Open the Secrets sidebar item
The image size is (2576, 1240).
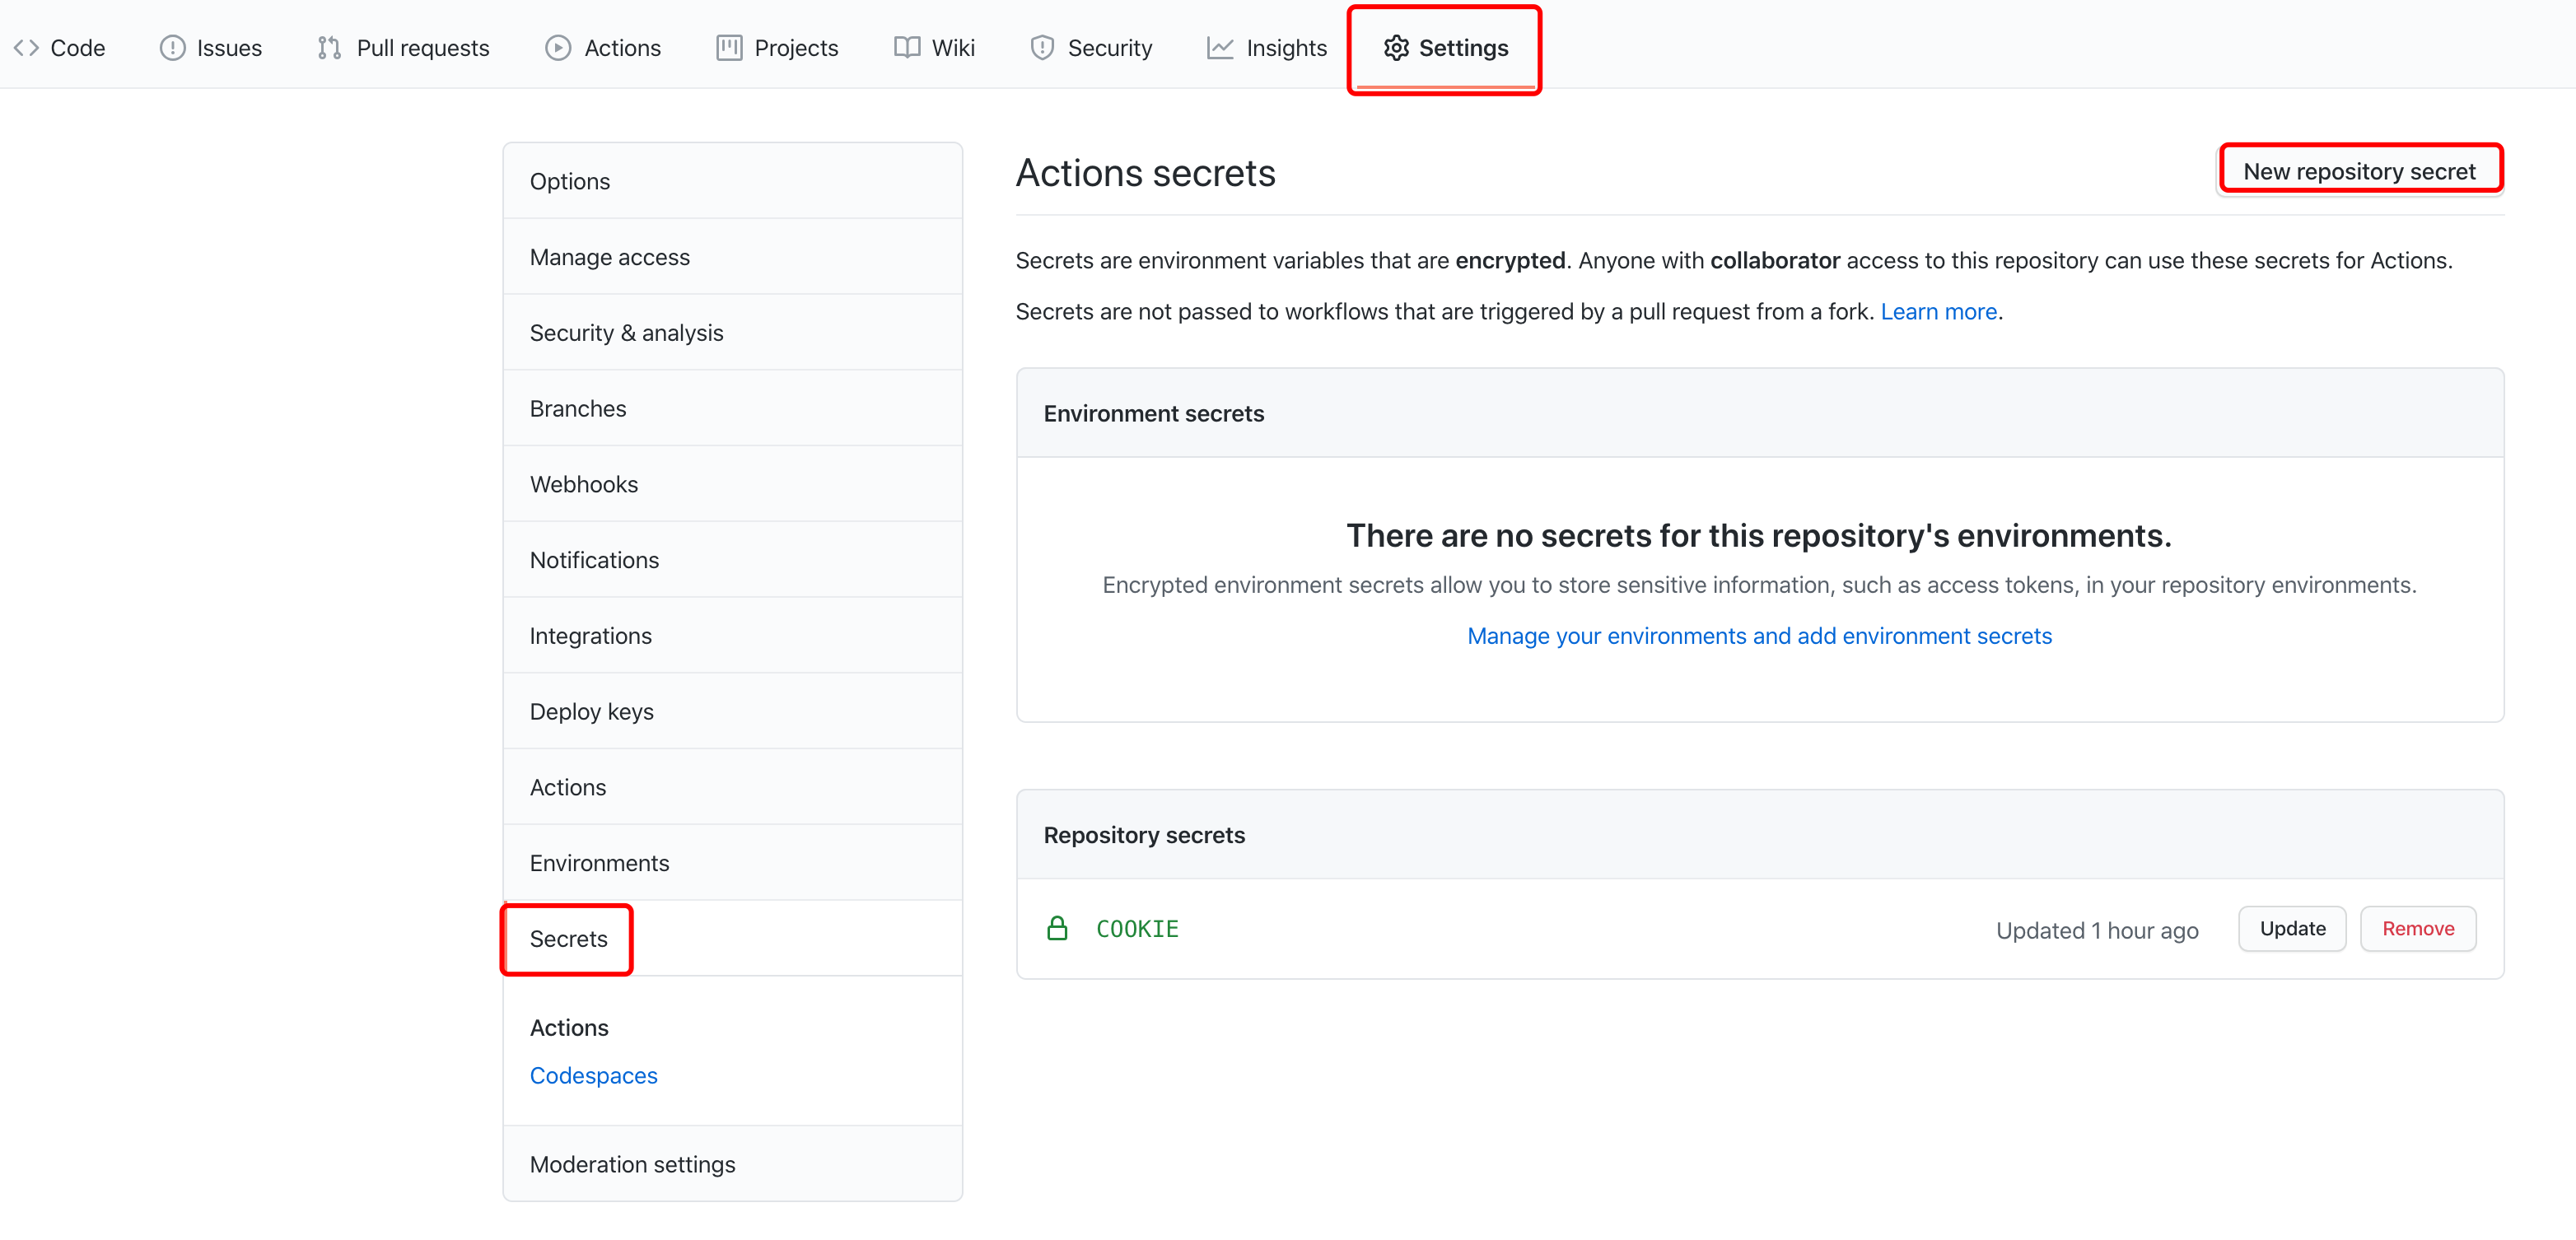pyautogui.click(x=568, y=938)
